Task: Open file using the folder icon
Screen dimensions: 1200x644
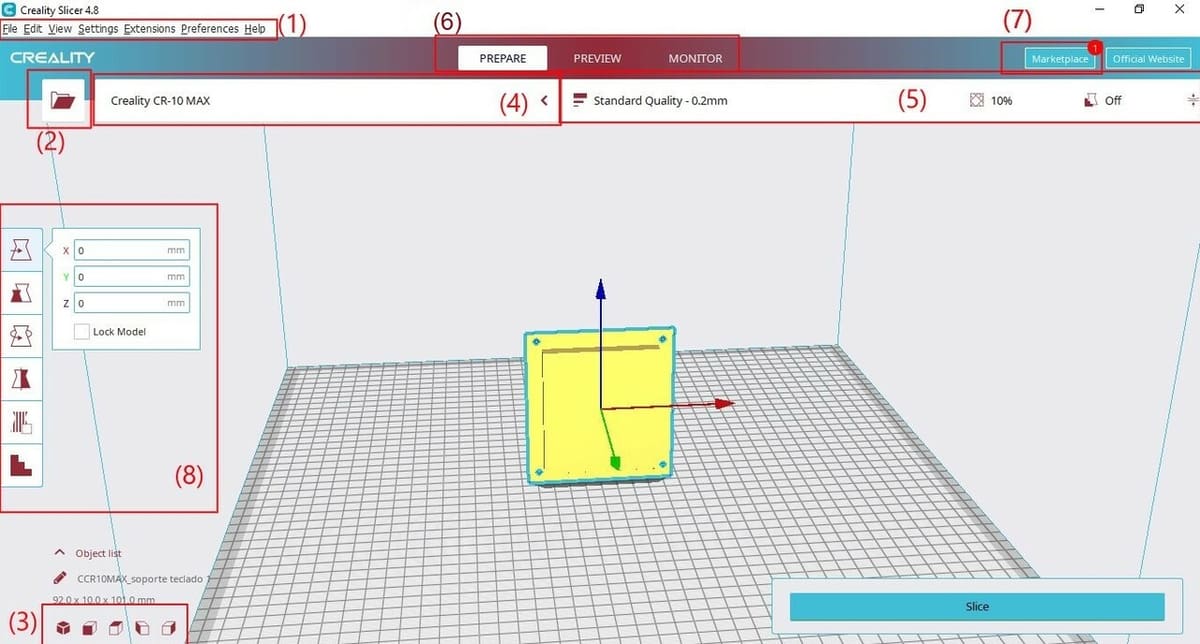Action: [x=62, y=101]
